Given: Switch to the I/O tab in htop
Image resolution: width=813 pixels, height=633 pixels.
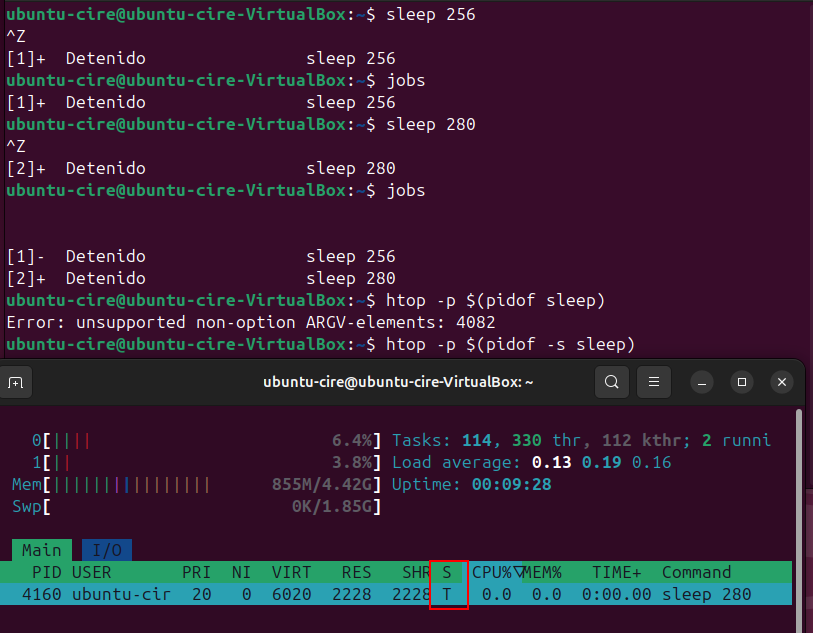Looking at the screenshot, I should point(106,550).
